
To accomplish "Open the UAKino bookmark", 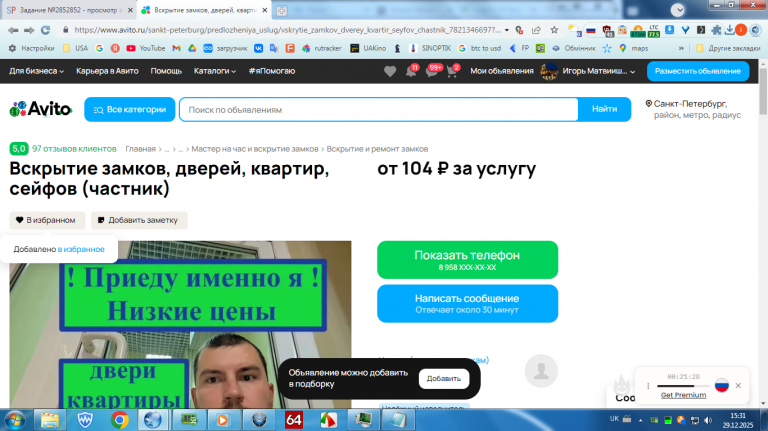I will point(368,48).
